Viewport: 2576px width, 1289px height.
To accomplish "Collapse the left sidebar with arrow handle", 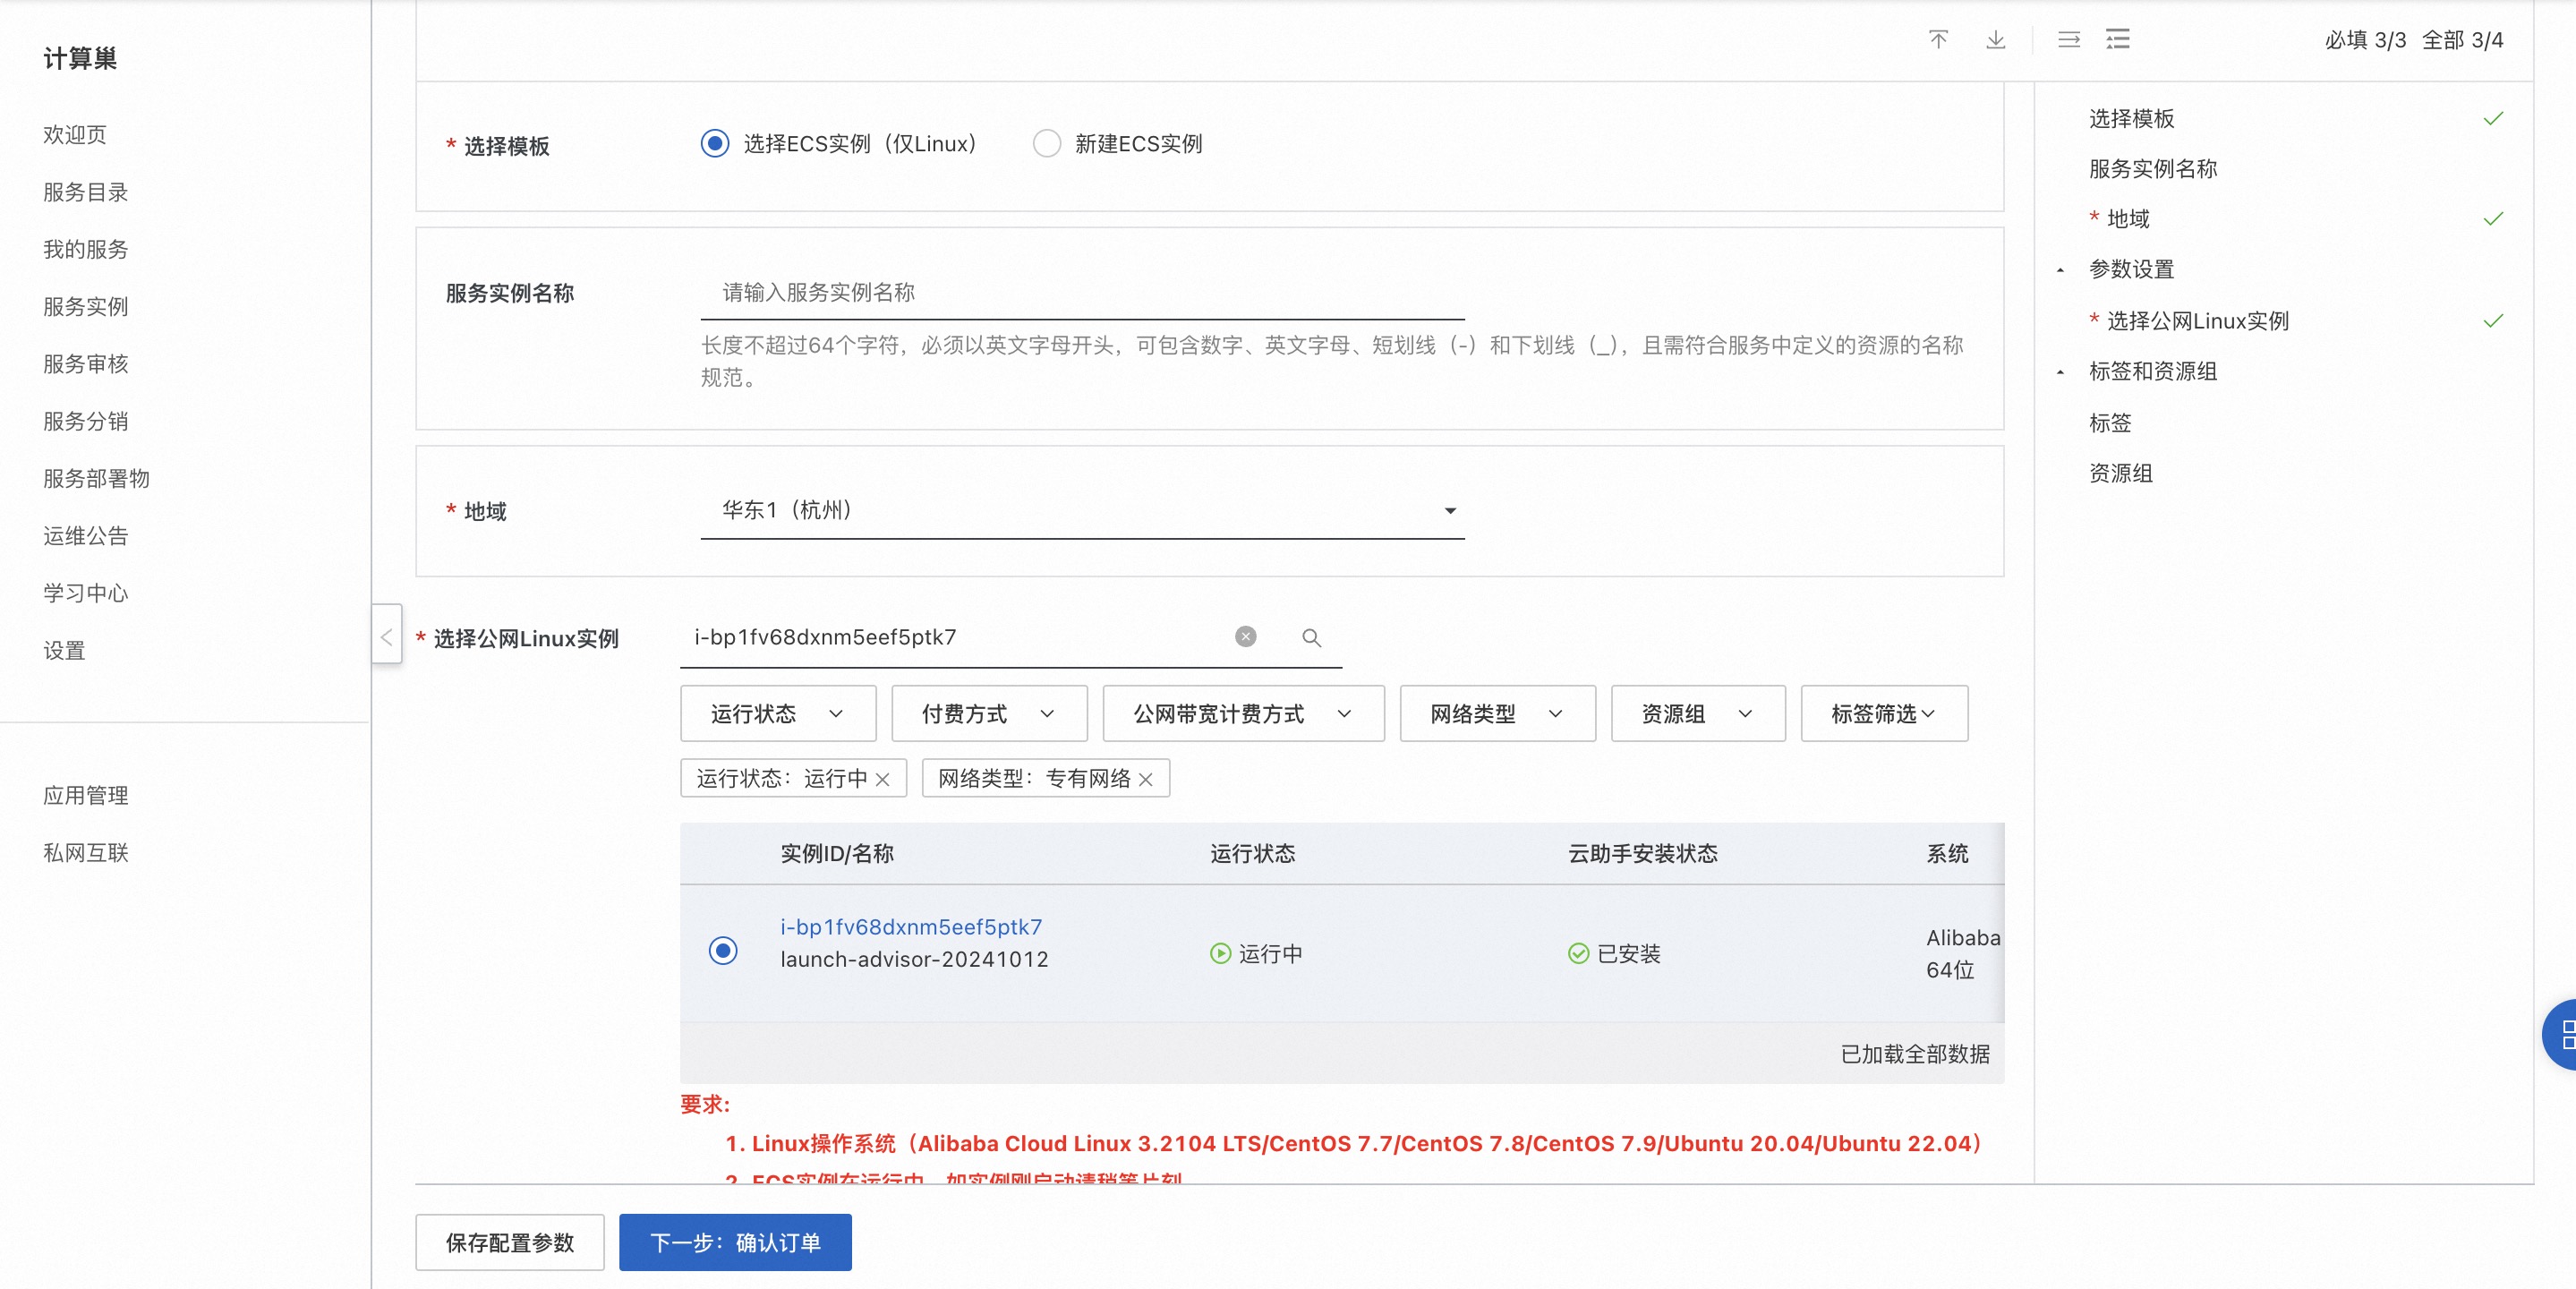I will [x=387, y=637].
